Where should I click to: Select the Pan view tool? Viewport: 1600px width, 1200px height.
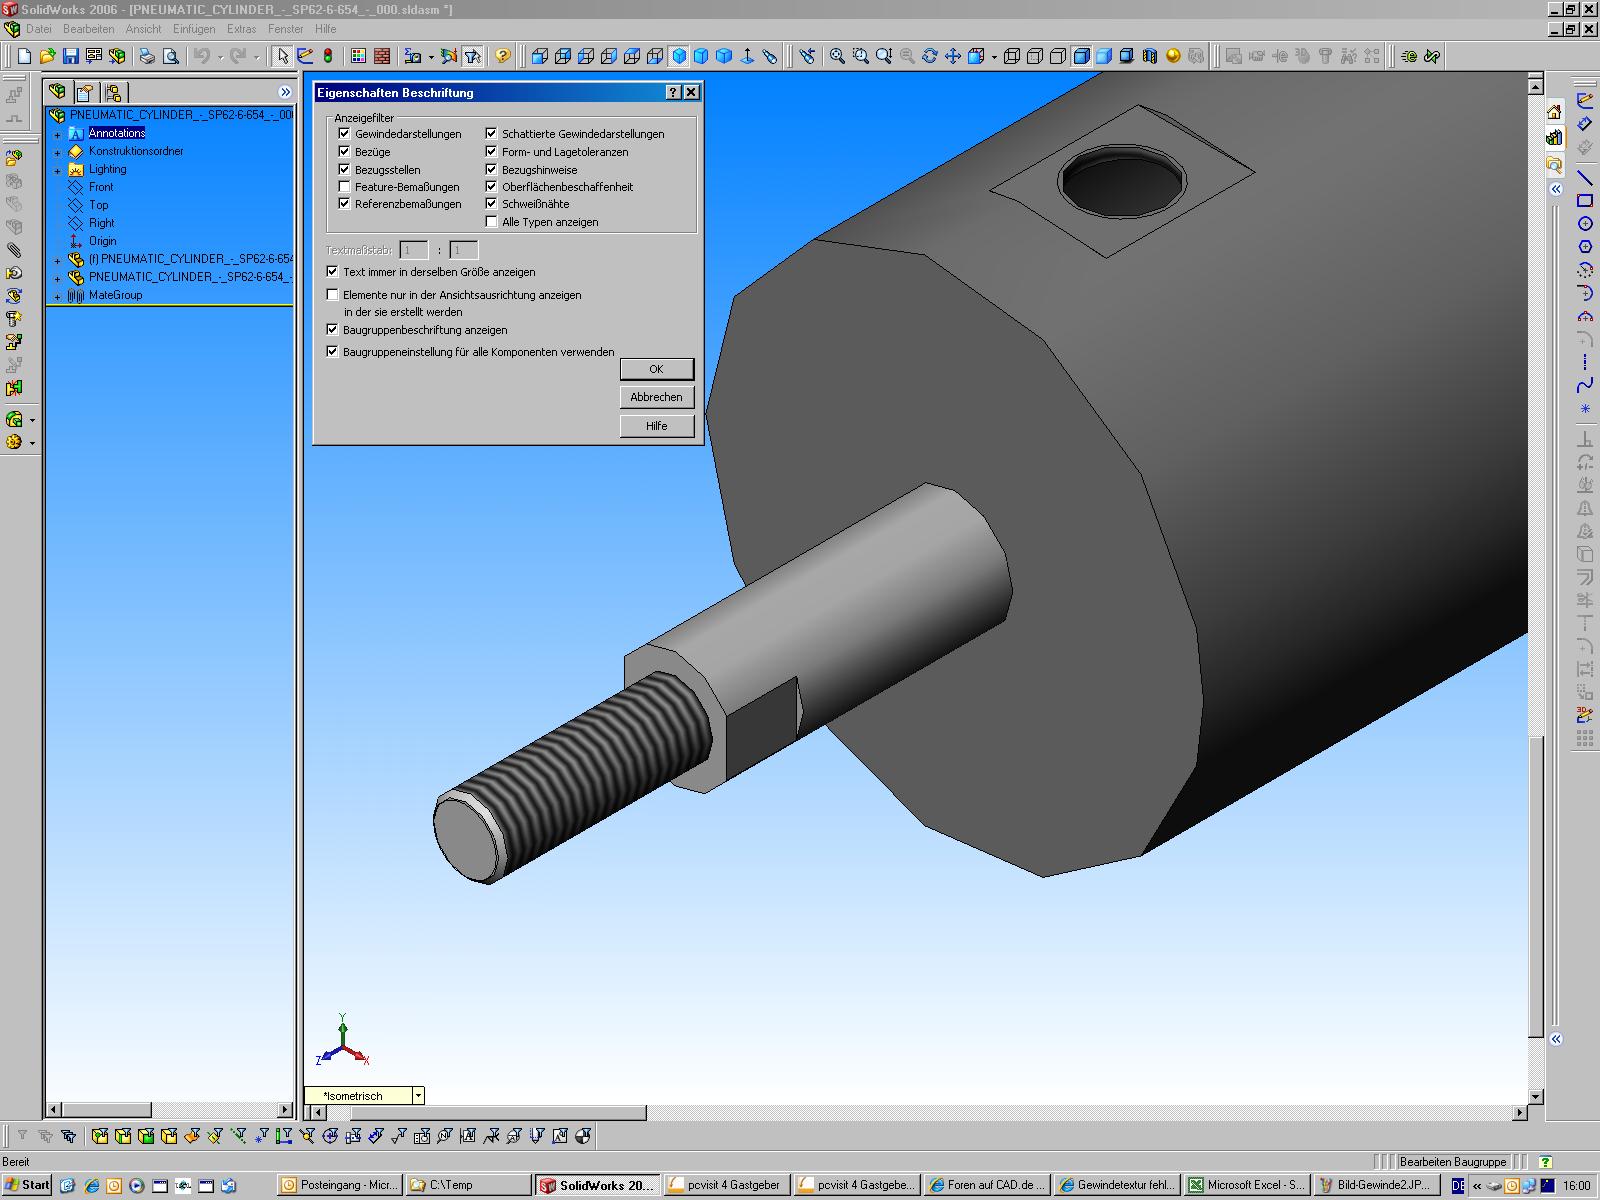953,57
